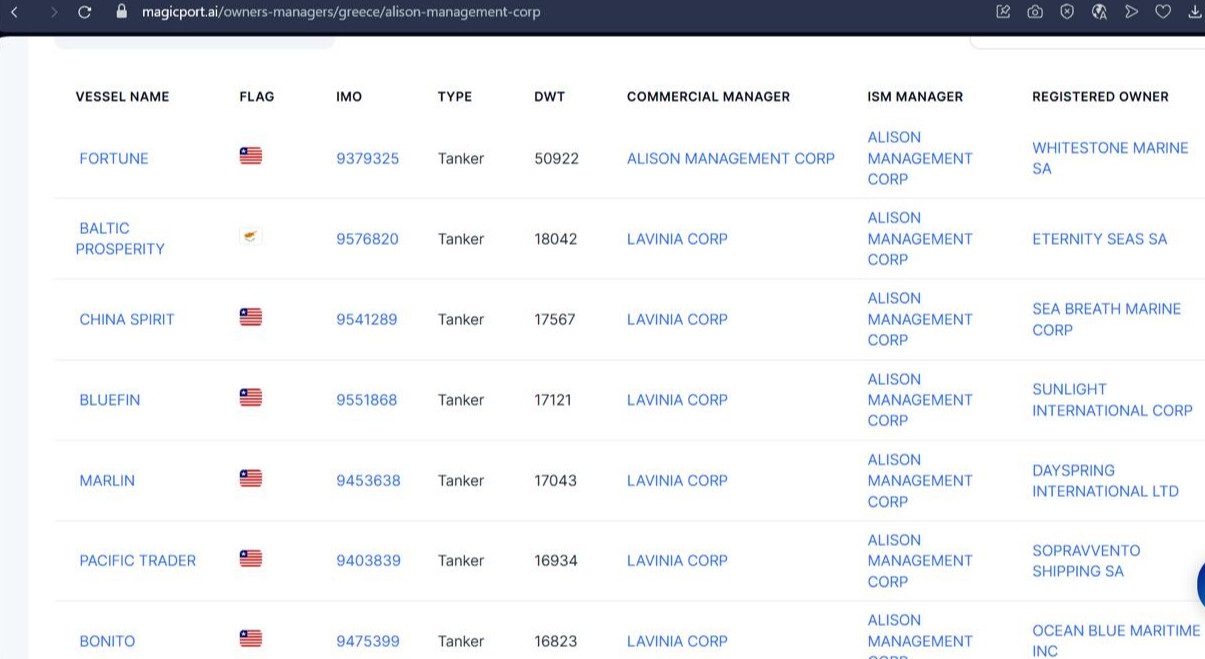Click the flag icon in PACIFIC TRADER row
Image resolution: width=1205 pixels, height=659 pixels.
pos(251,558)
